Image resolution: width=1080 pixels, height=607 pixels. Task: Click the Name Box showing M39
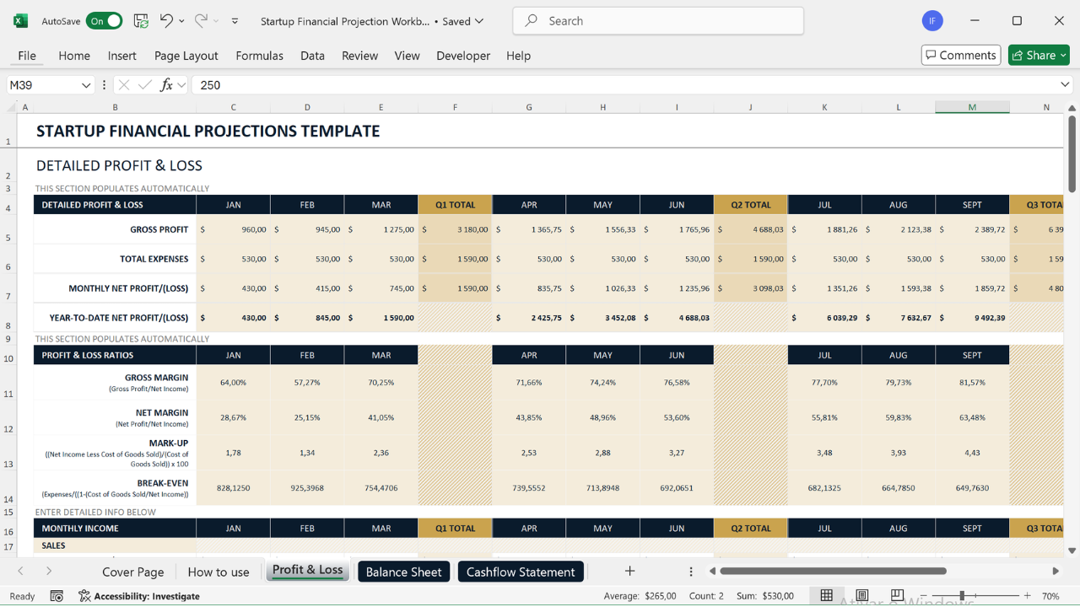41,85
